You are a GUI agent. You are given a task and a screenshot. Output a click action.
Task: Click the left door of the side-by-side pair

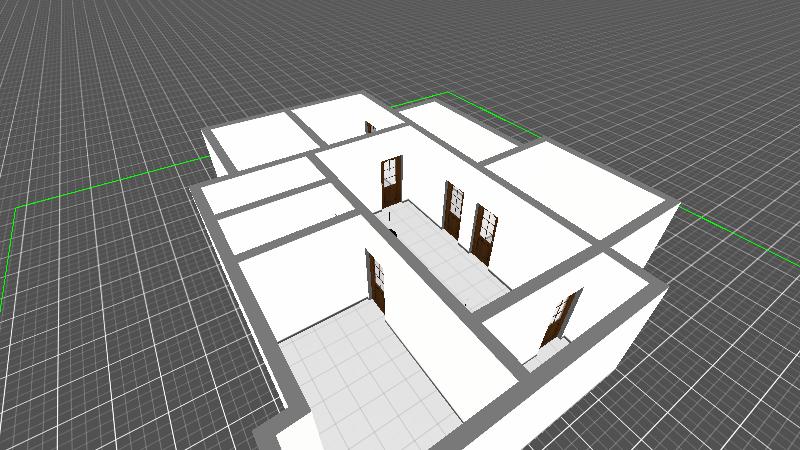pyautogui.click(x=454, y=209)
